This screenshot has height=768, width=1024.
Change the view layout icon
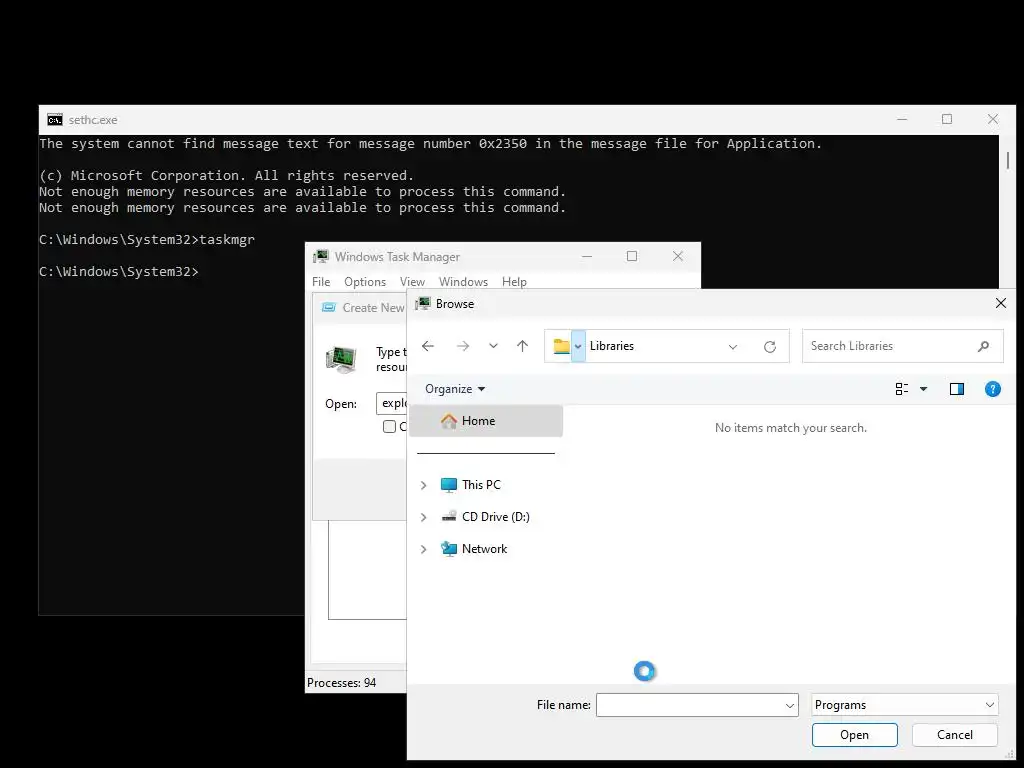pyautogui.click(x=902, y=389)
